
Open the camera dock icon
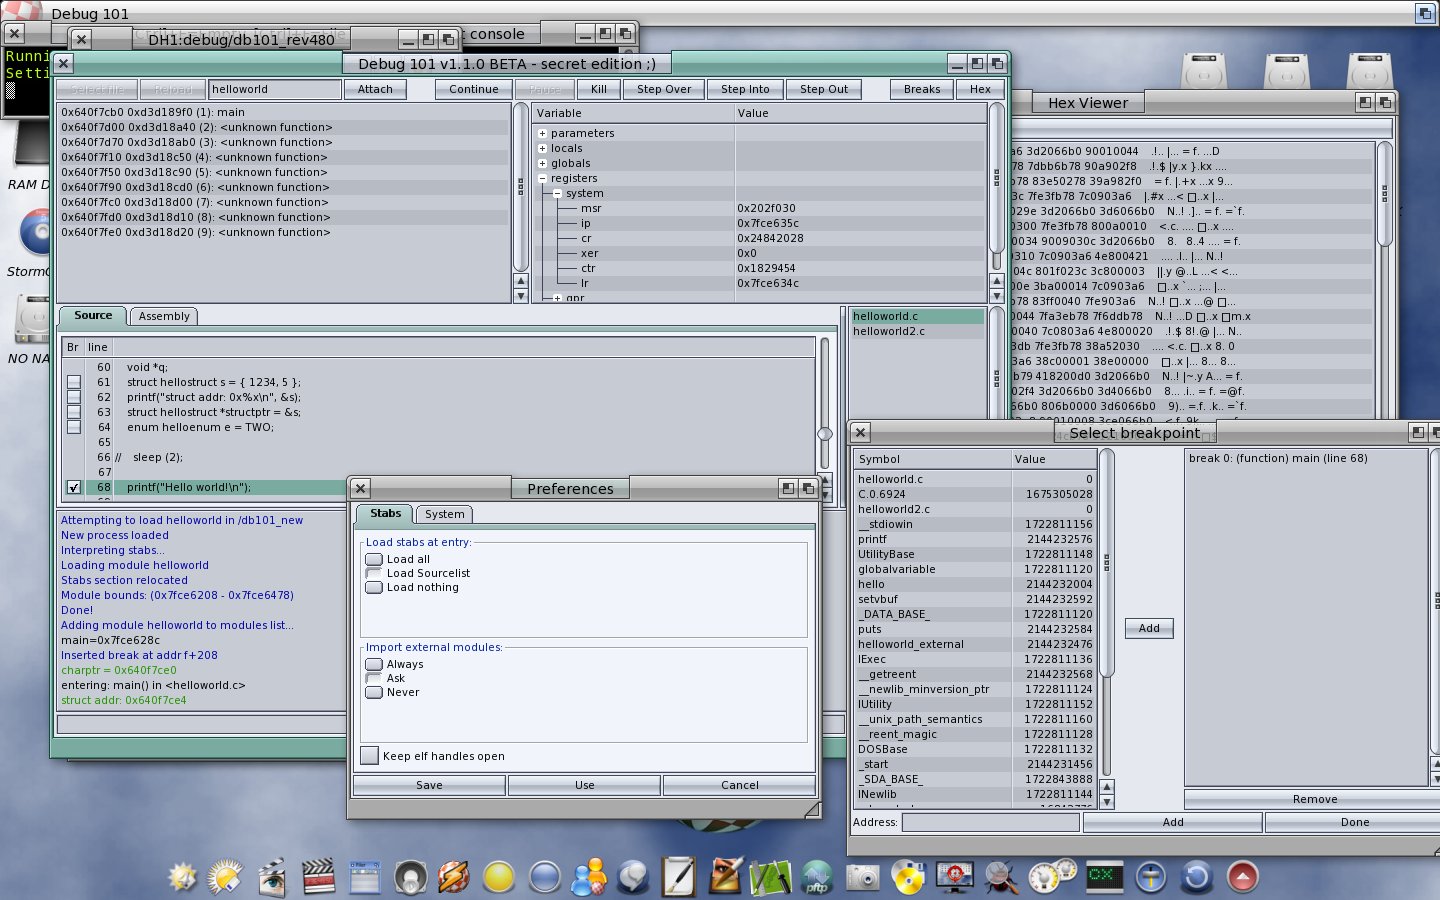862,877
